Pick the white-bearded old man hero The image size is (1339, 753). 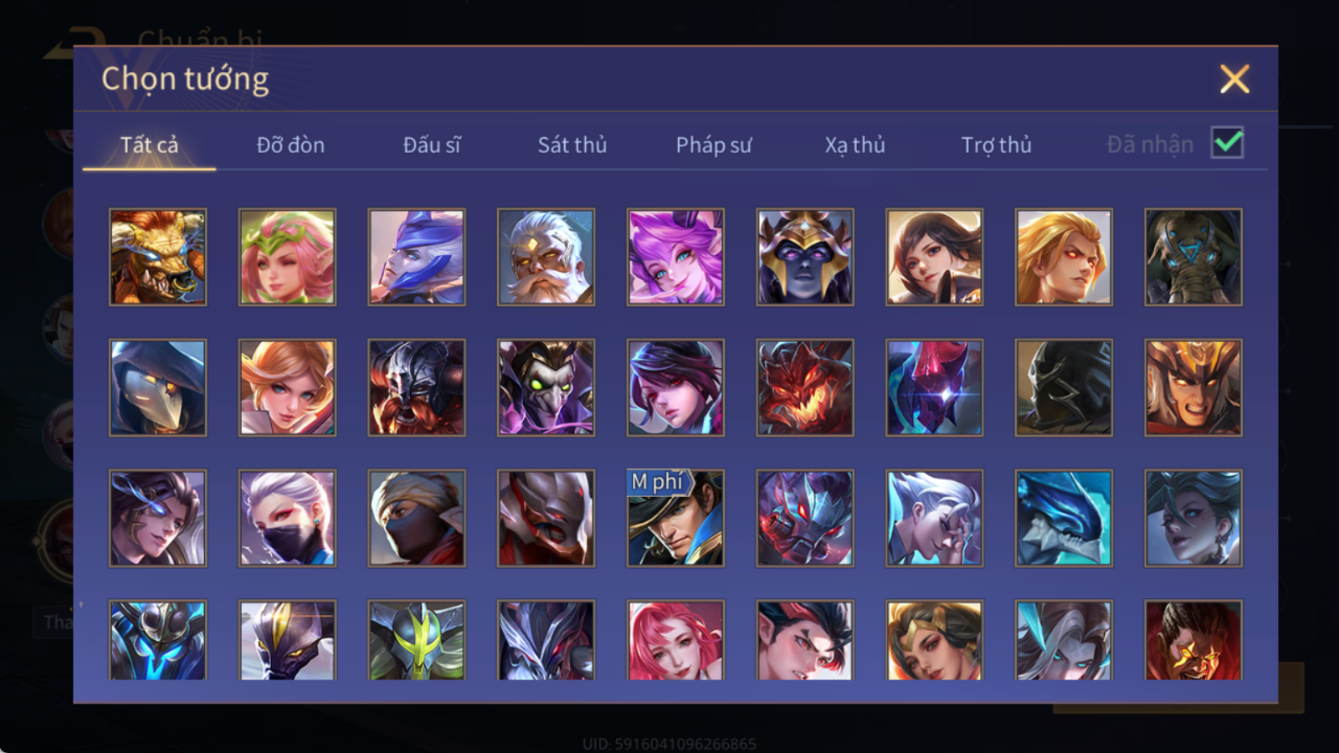[546, 257]
